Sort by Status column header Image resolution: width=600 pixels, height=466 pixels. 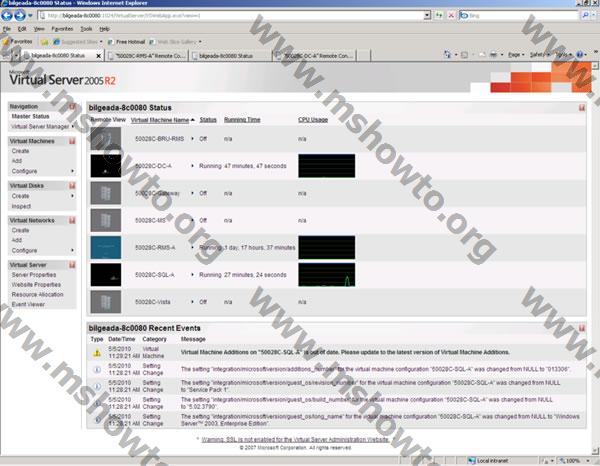208,120
